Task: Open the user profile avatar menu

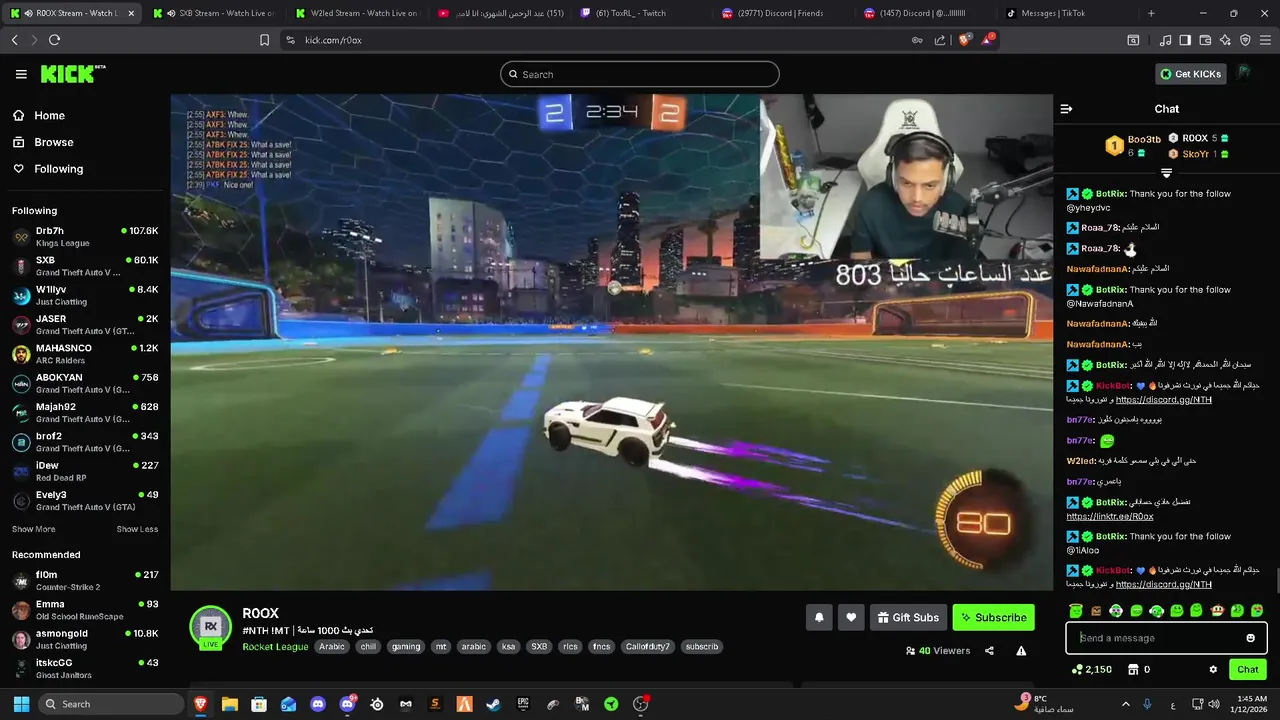Action: pyautogui.click(x=1244, y=73)
